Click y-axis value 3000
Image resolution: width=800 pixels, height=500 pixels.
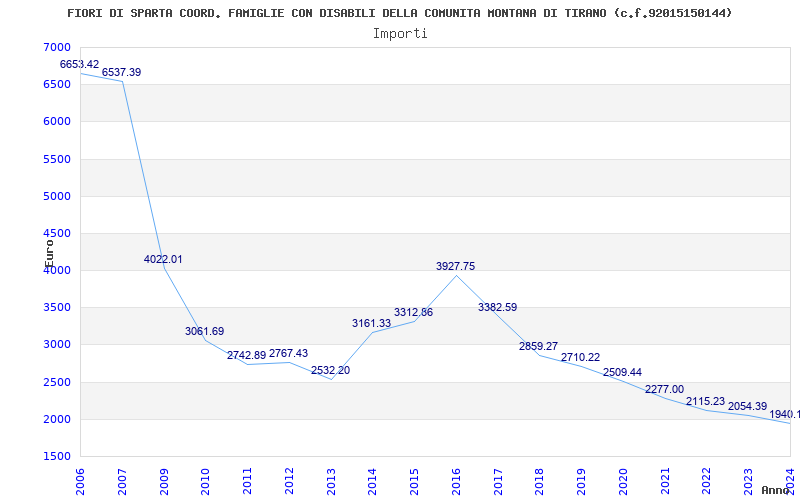pyautogui.click(x=56, y=345)
